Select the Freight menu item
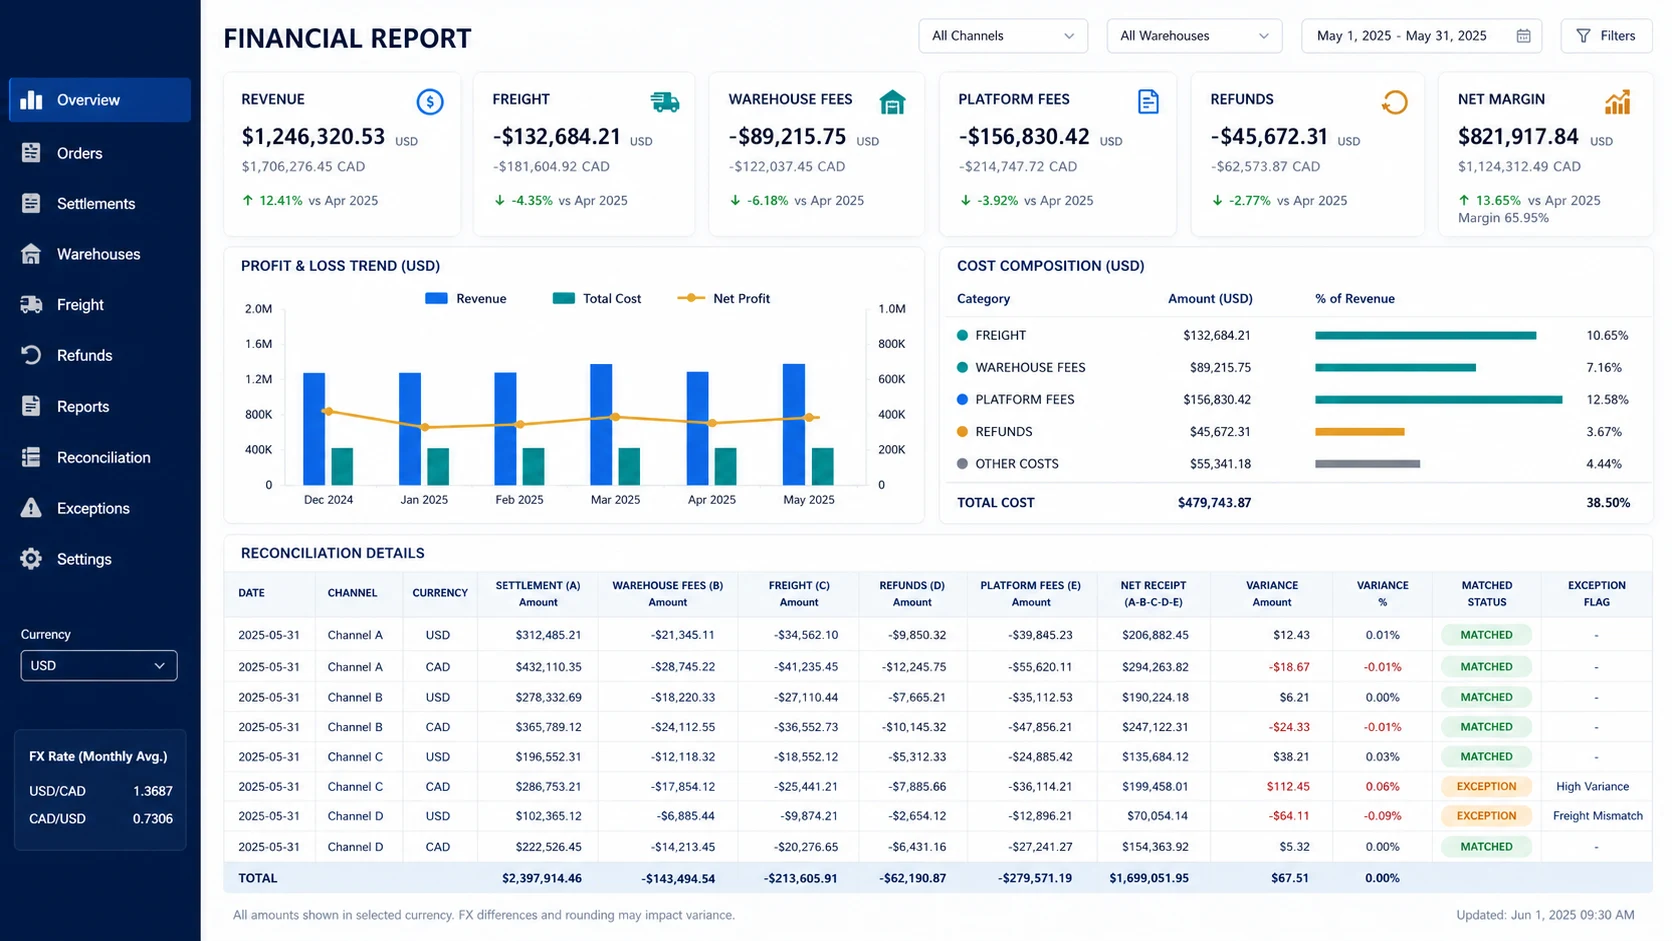The image size is (1672, 941). (x=99, y=305)
